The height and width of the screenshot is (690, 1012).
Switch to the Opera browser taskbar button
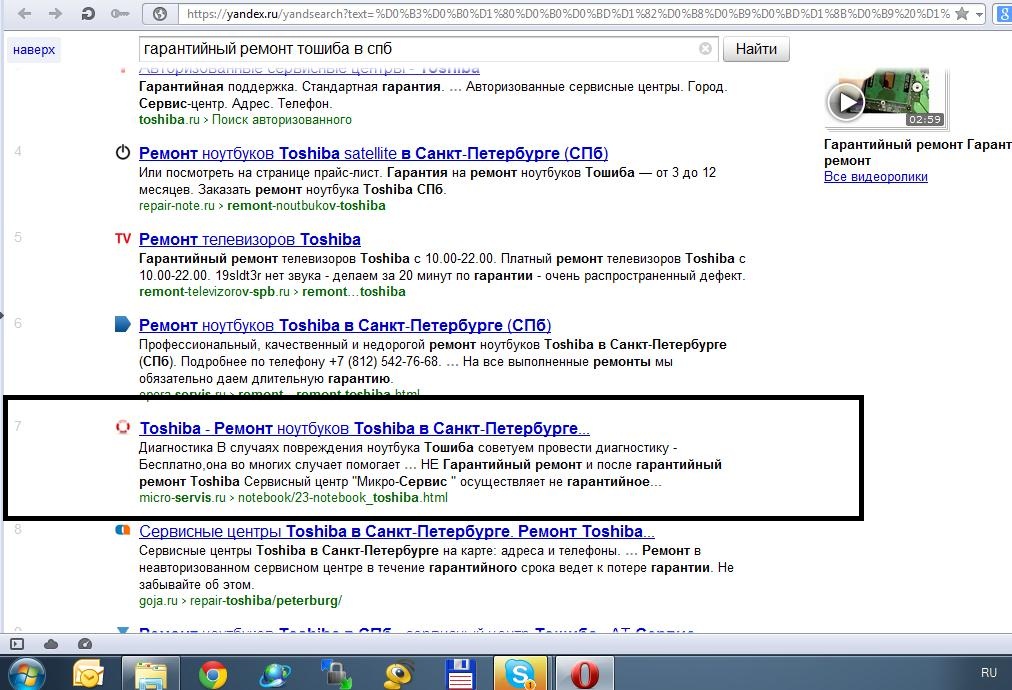coord(584,674)
